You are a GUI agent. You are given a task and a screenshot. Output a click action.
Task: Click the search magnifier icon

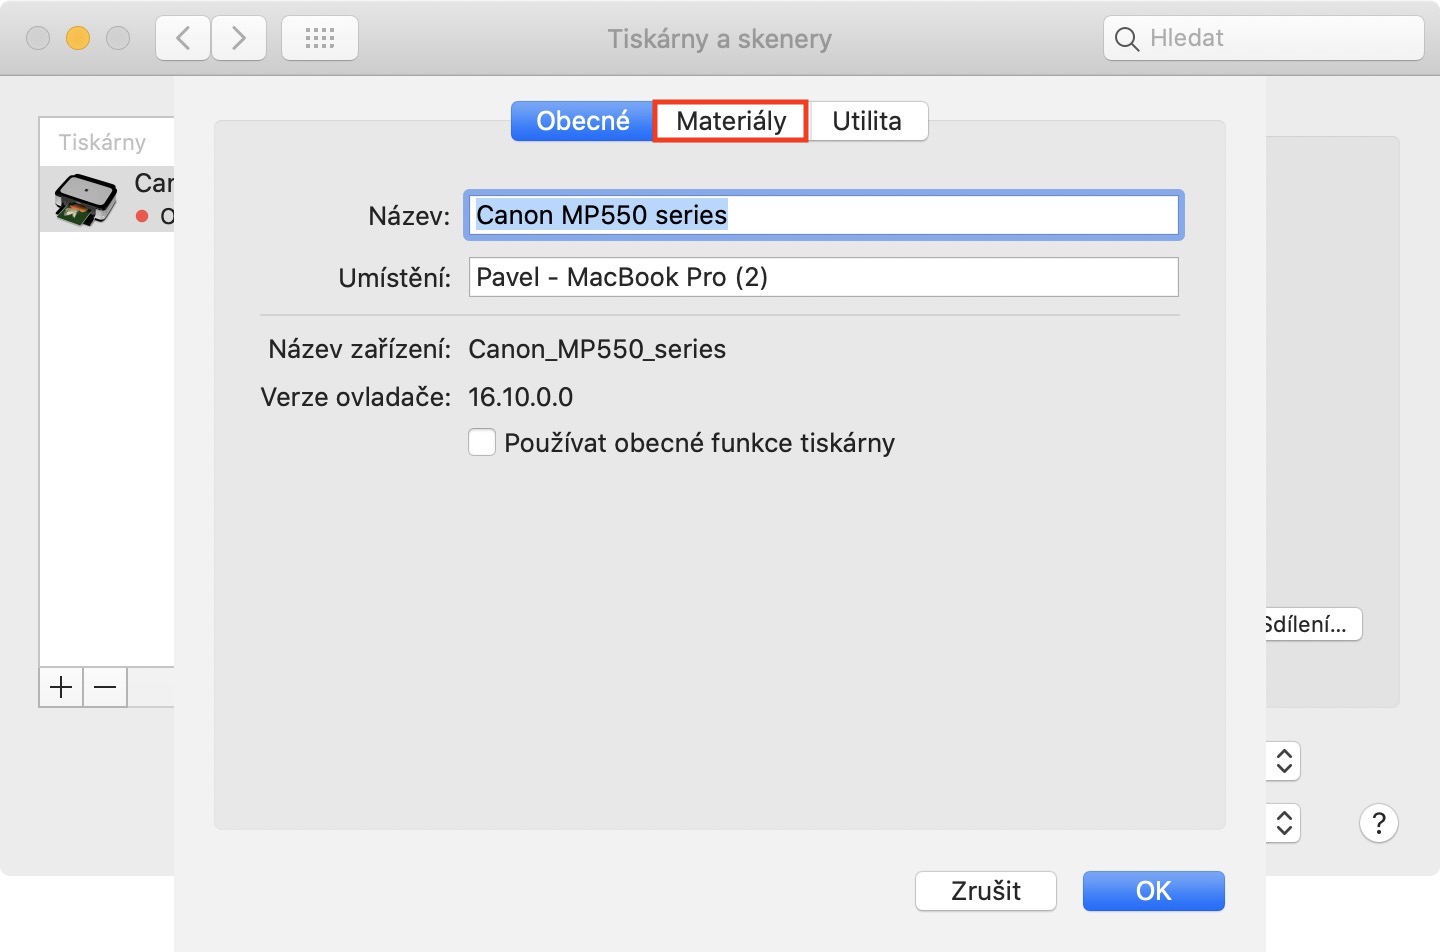(1127, 39)
